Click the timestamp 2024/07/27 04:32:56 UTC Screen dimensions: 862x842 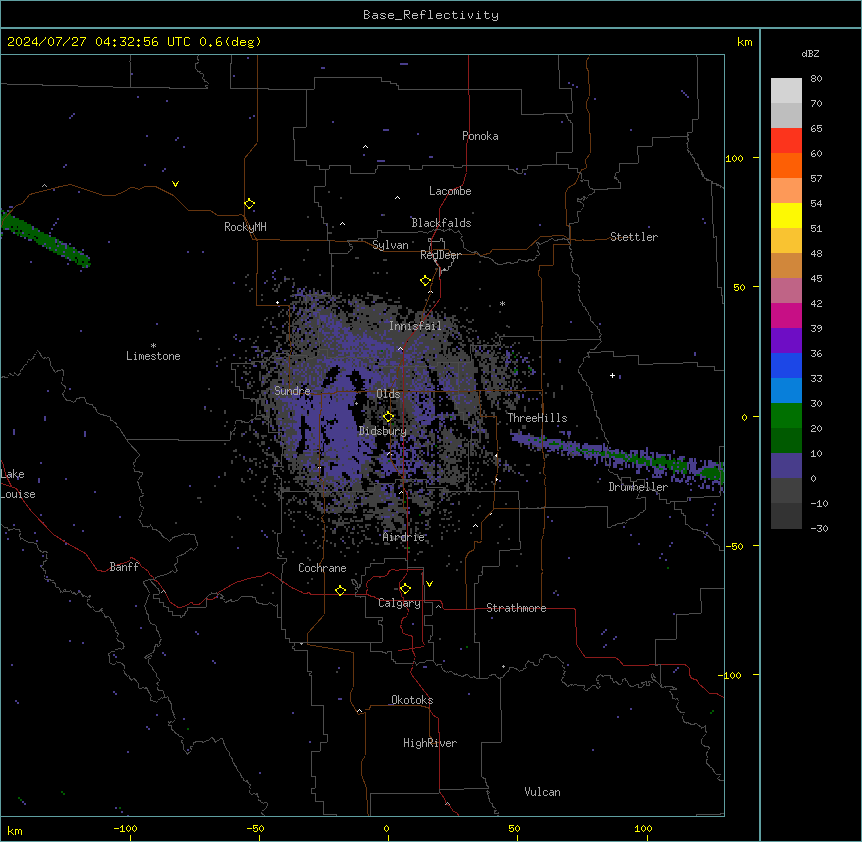pyautogui.click(x=99, y=42)
